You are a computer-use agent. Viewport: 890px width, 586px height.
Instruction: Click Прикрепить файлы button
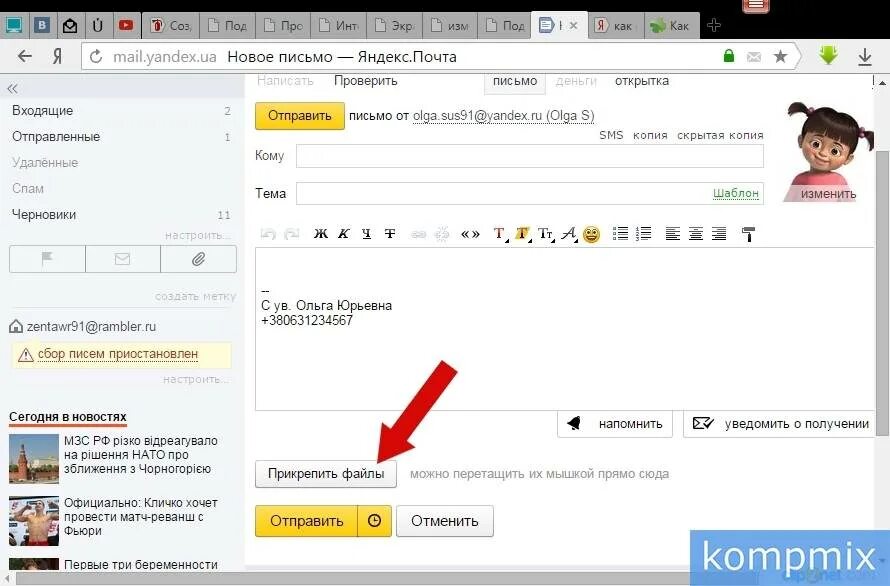[x=326, y=474]
